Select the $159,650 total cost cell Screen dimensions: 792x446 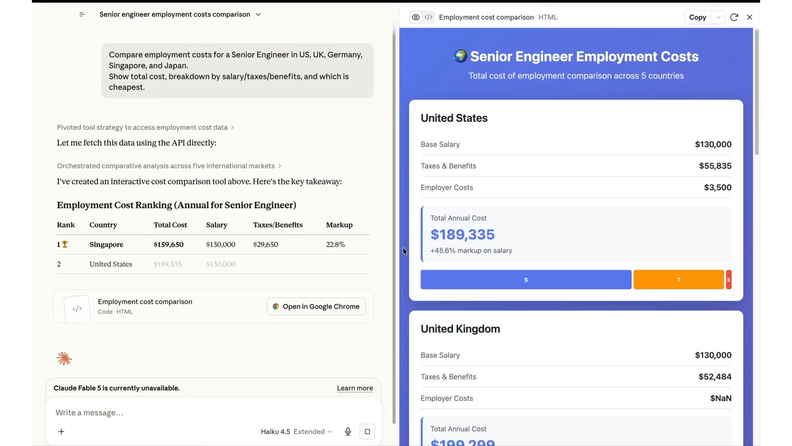click(168, 244)
